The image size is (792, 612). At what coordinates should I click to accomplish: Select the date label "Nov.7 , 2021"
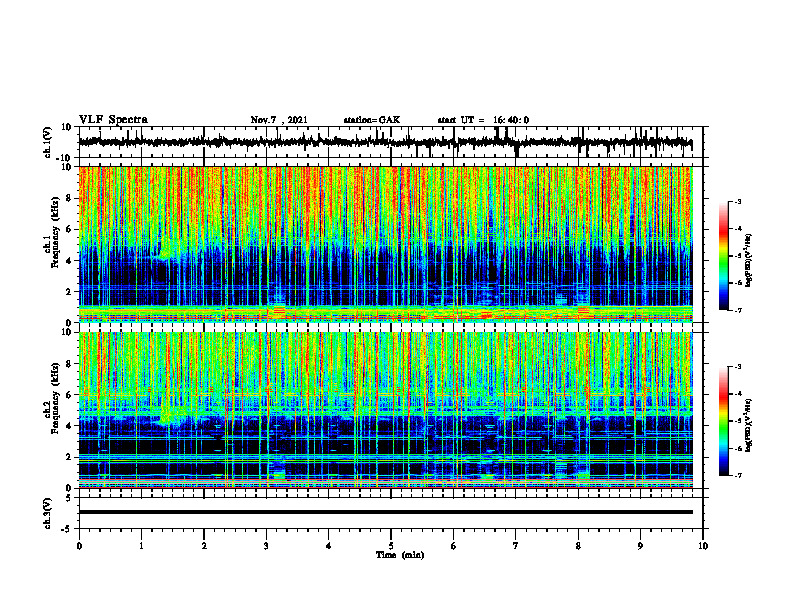click(x=279, y=120)
